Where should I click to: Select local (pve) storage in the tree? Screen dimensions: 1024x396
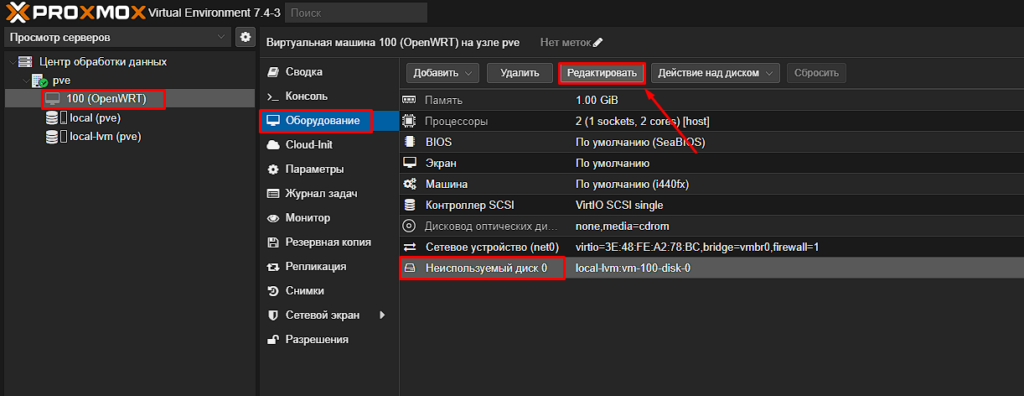pos(95,118)
